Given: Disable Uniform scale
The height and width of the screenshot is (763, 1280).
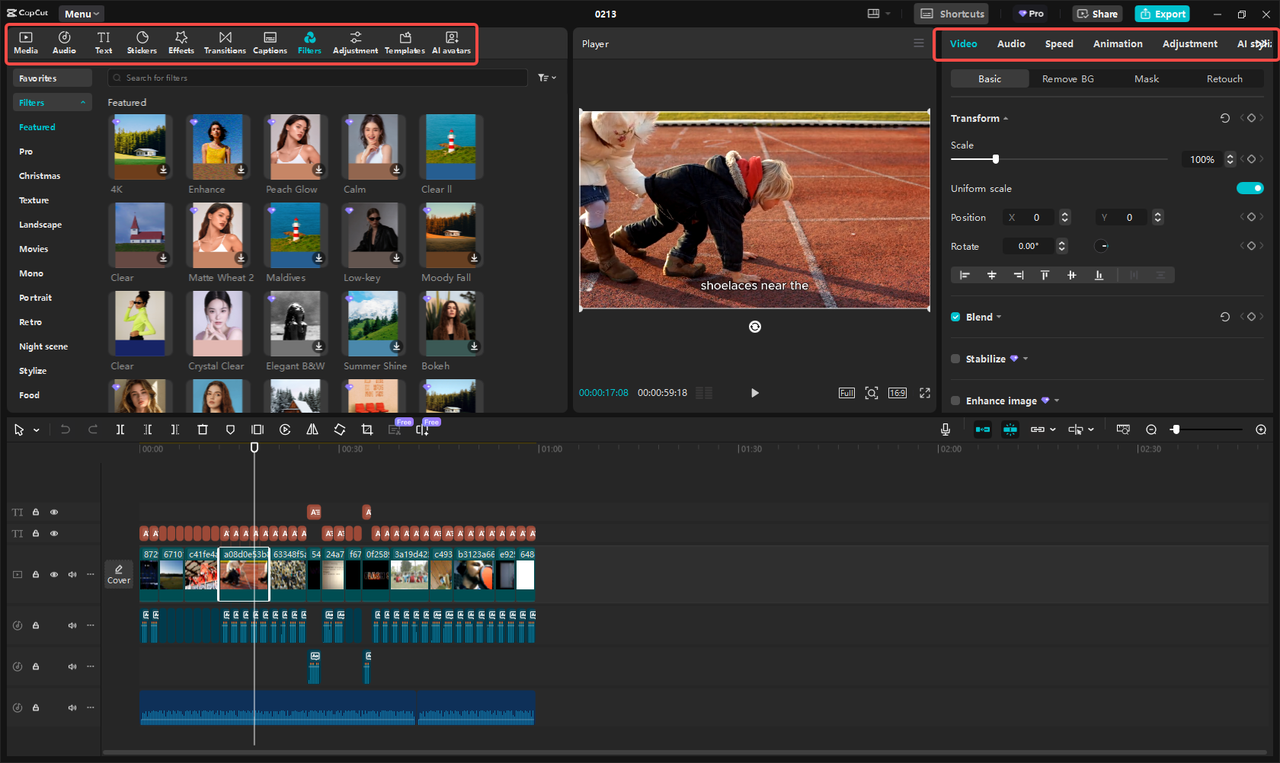Looking at the screenshot, I should (x=1250, y=187).
